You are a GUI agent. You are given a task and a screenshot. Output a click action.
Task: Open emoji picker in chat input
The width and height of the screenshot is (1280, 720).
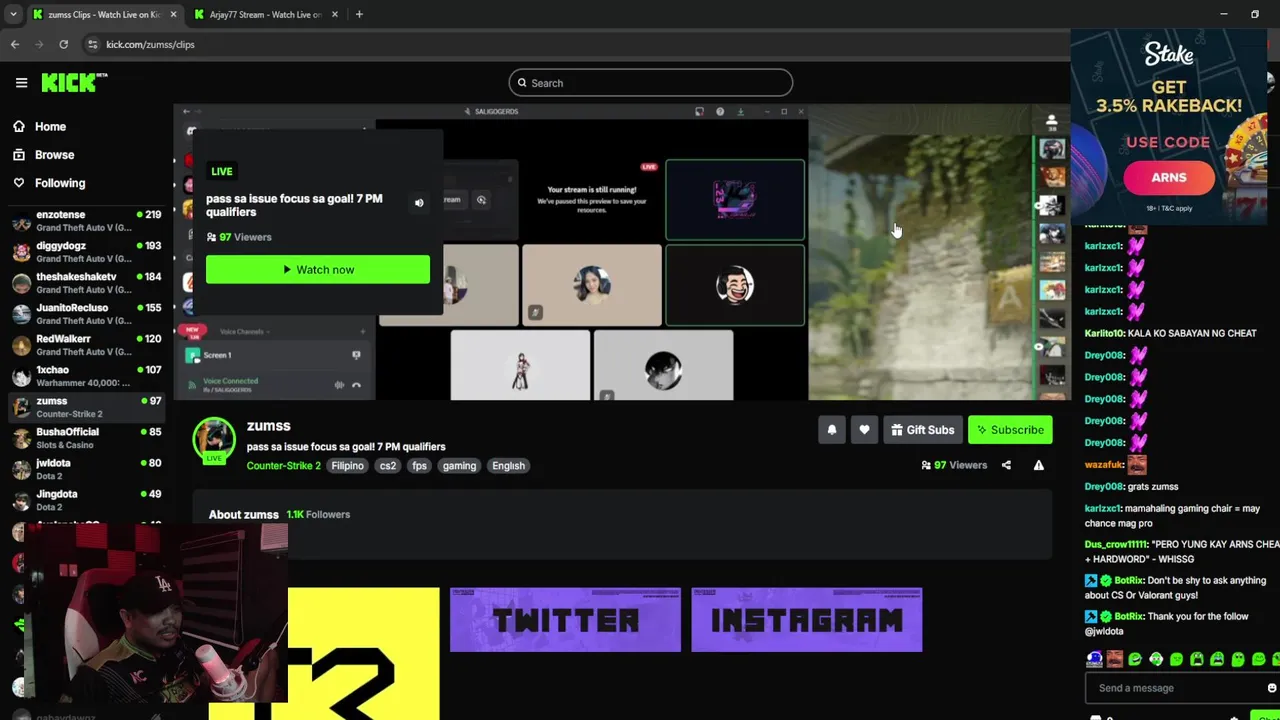tap(1271, 688)
